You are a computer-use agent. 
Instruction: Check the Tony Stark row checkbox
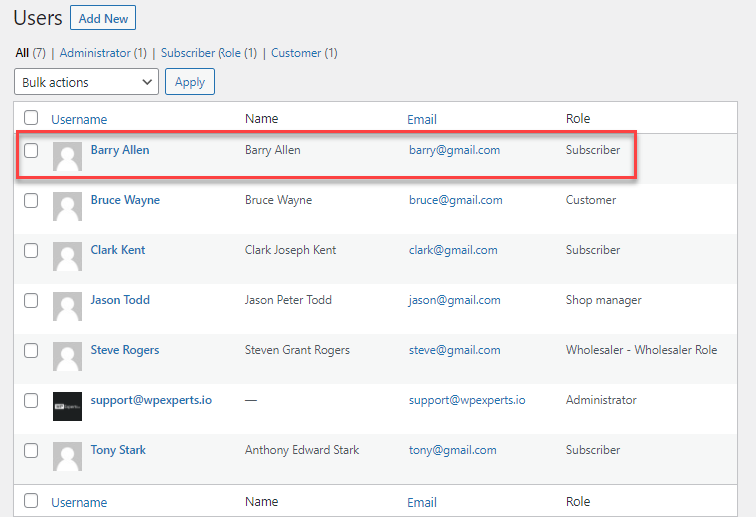tap(31, 450)
